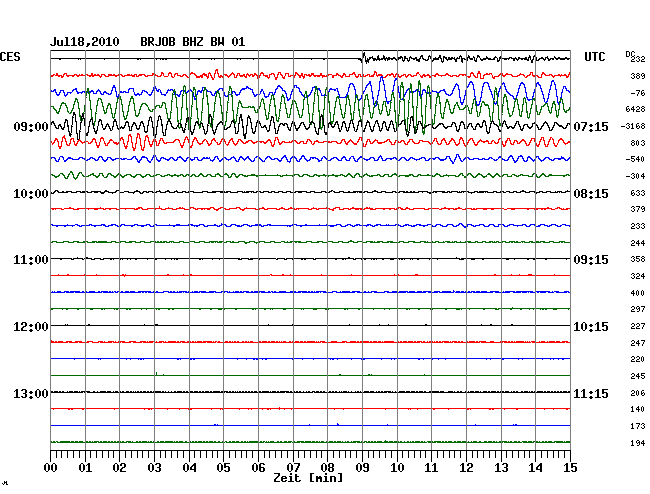Viewport: 650px width, 494px height.
Task: Select the DC offset value -76
Action: (638, 93)
